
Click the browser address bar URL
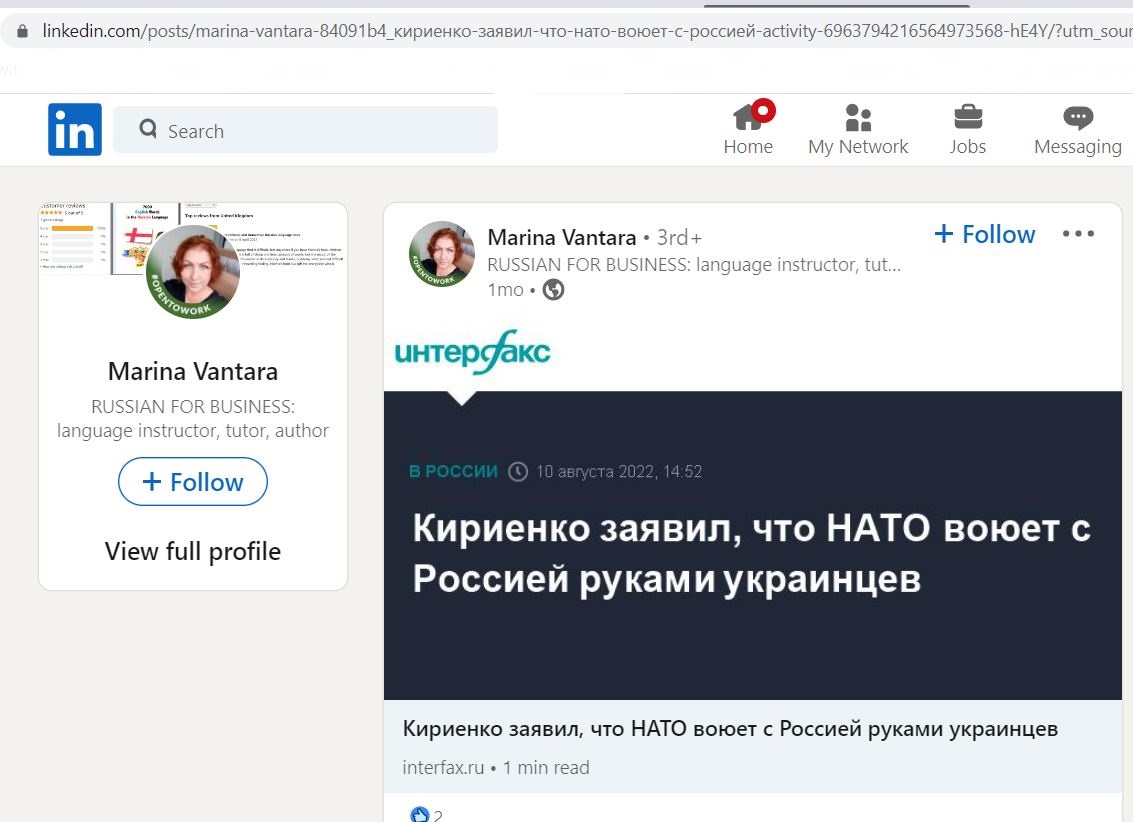tap(587, 31)
